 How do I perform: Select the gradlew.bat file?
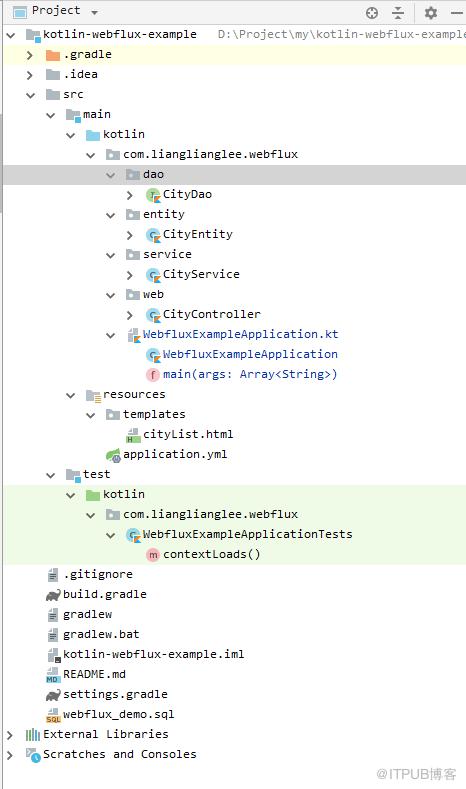tap(101, 635)
